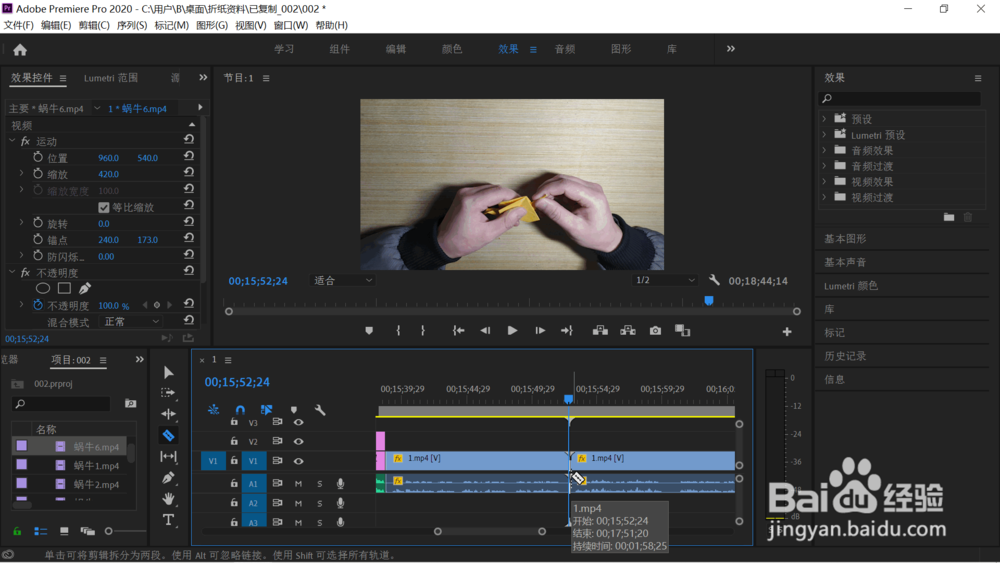Select the Slip tool
1000x563 pixels.
coord(168,457)
